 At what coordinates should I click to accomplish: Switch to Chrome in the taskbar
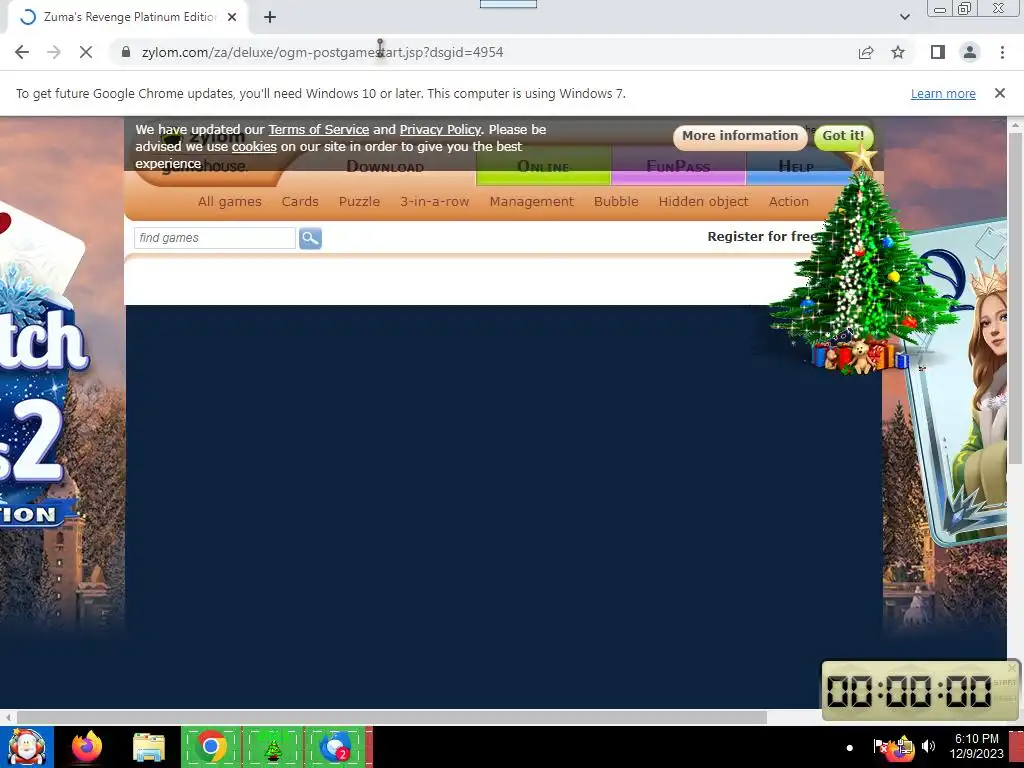point(210,747)
